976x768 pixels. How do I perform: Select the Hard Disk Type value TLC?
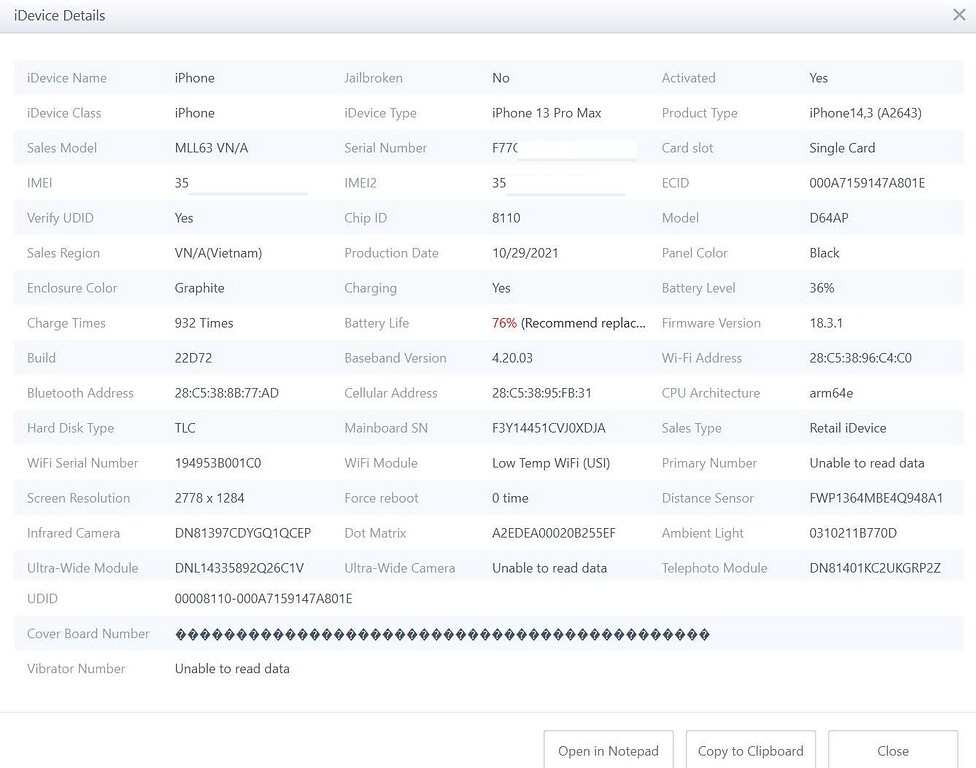tap(185, 428)
